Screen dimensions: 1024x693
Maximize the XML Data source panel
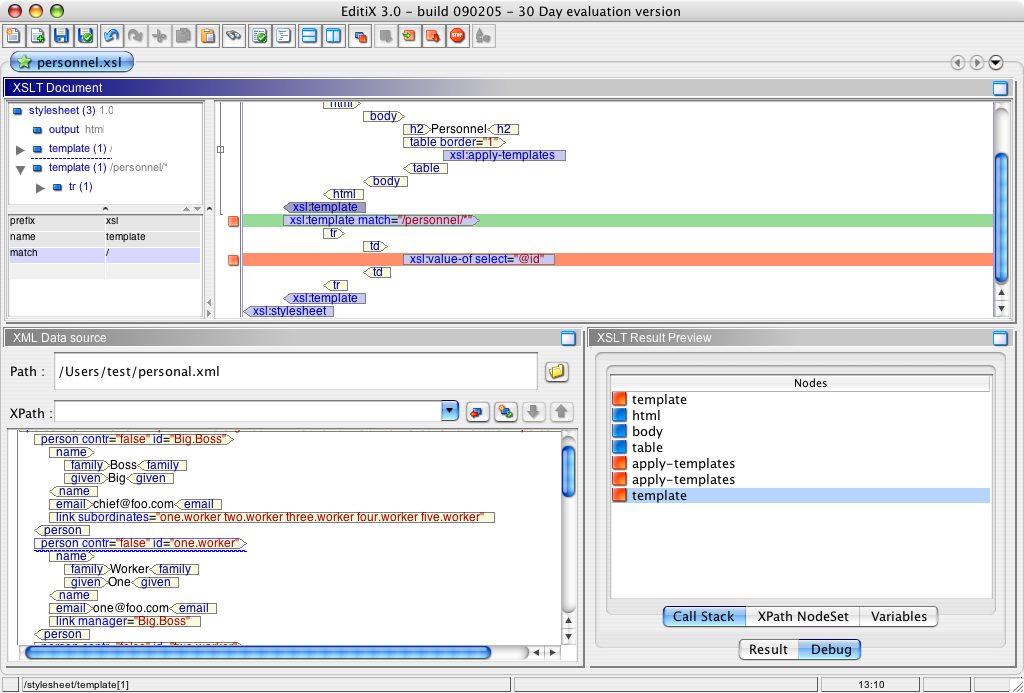point(568,338)
